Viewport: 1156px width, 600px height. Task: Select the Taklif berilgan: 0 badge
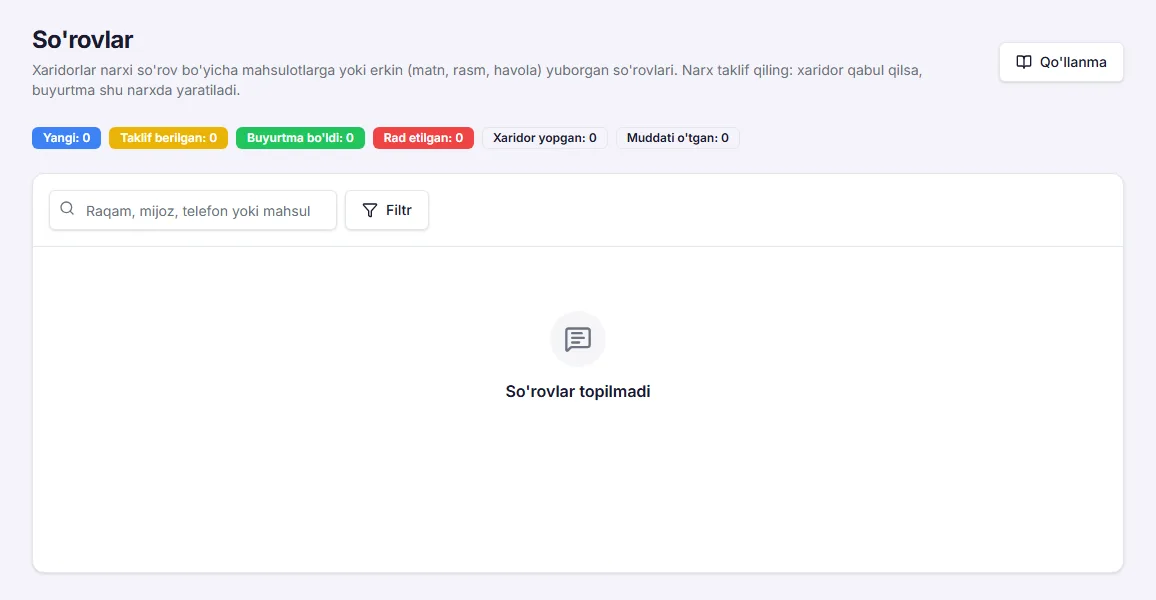168,138
